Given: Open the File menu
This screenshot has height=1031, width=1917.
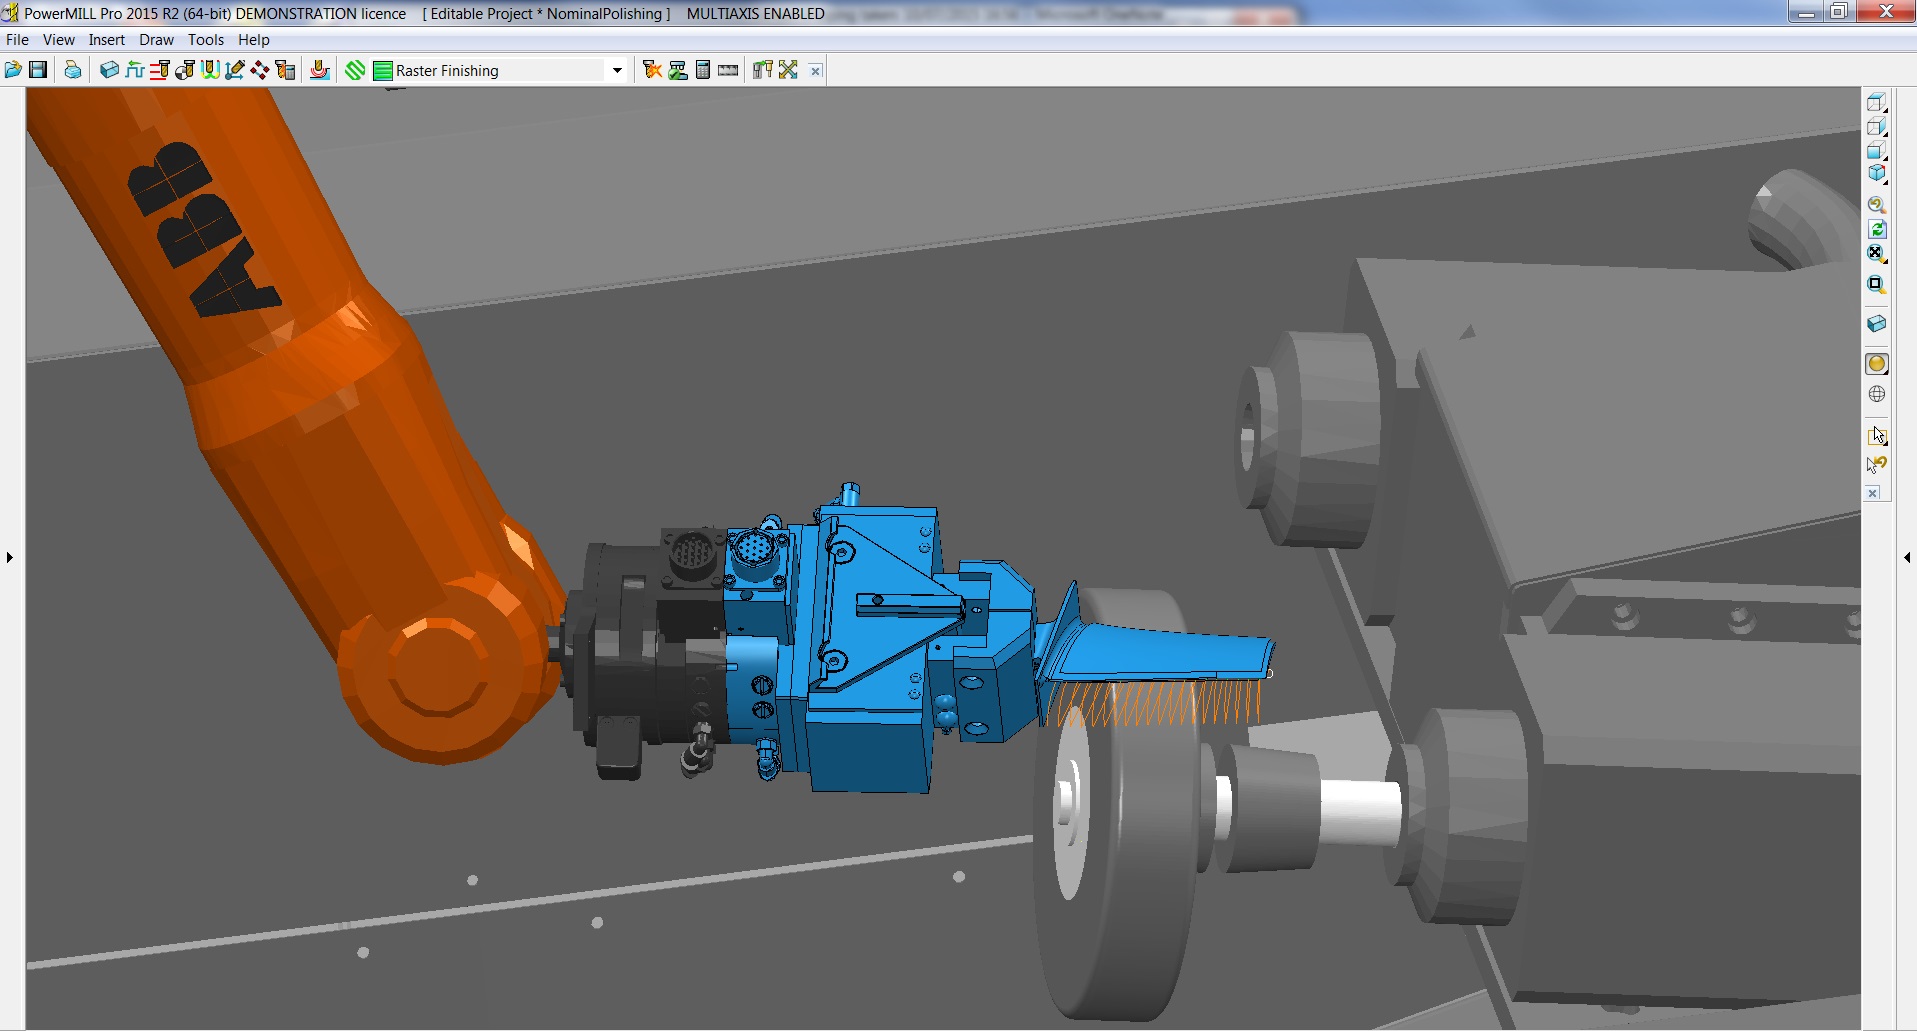Looking at the screenshot, I should pos(17,40).
